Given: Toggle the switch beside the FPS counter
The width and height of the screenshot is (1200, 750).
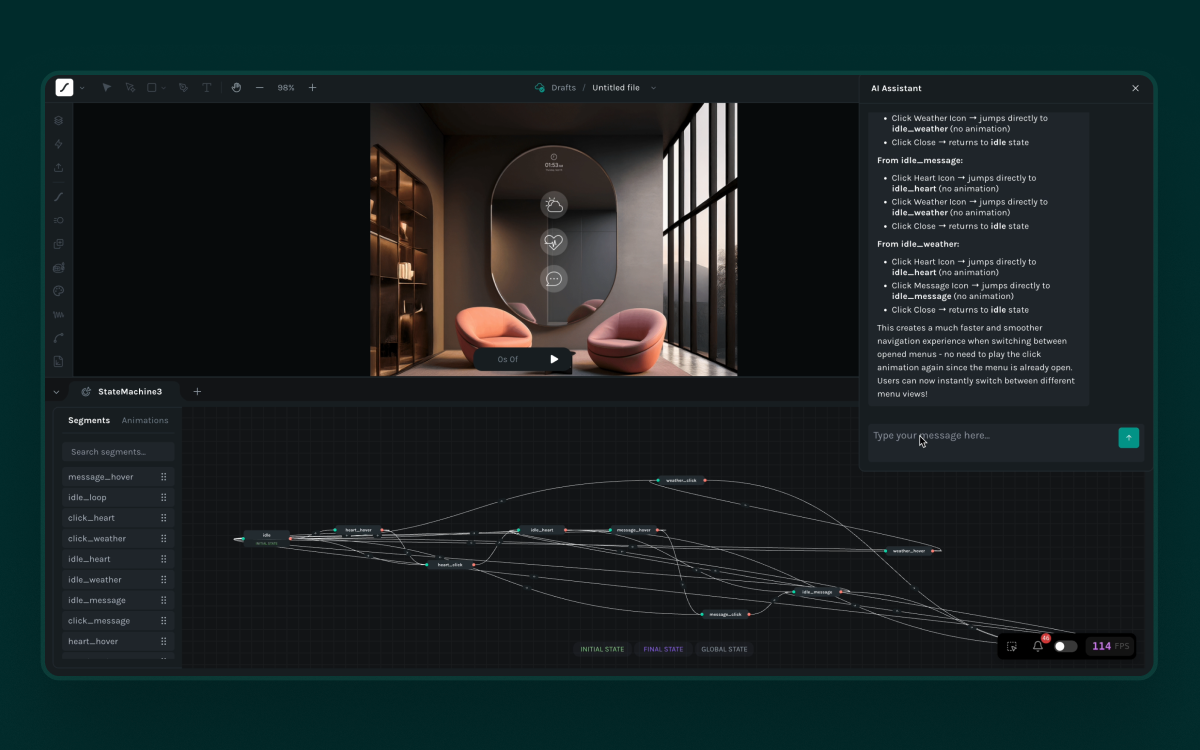Looking at the screenshot, I should (x=1065, y=646).
